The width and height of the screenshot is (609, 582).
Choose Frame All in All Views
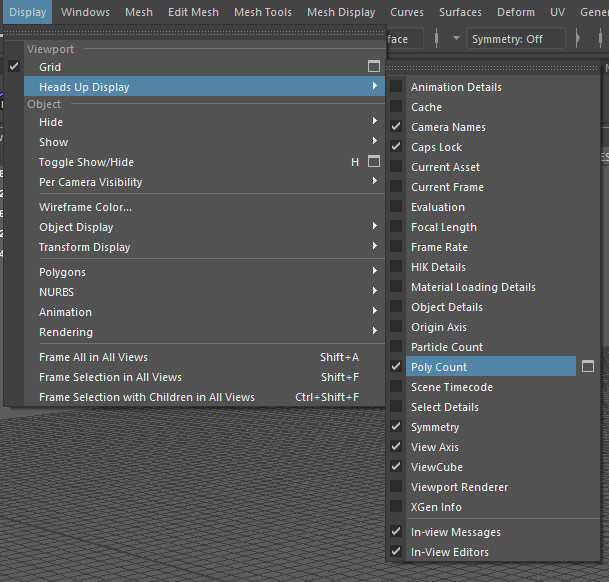coord(93,357)
